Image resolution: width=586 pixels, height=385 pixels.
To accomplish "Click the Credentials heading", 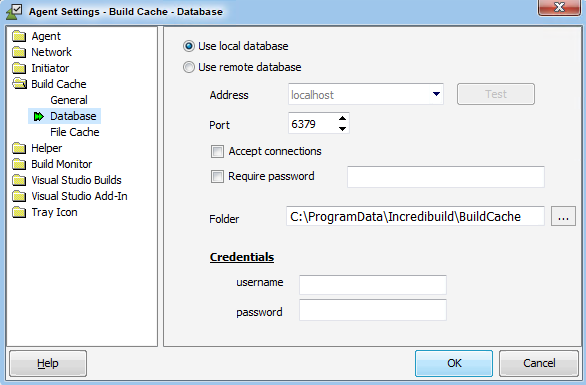I will pos(242,257).
